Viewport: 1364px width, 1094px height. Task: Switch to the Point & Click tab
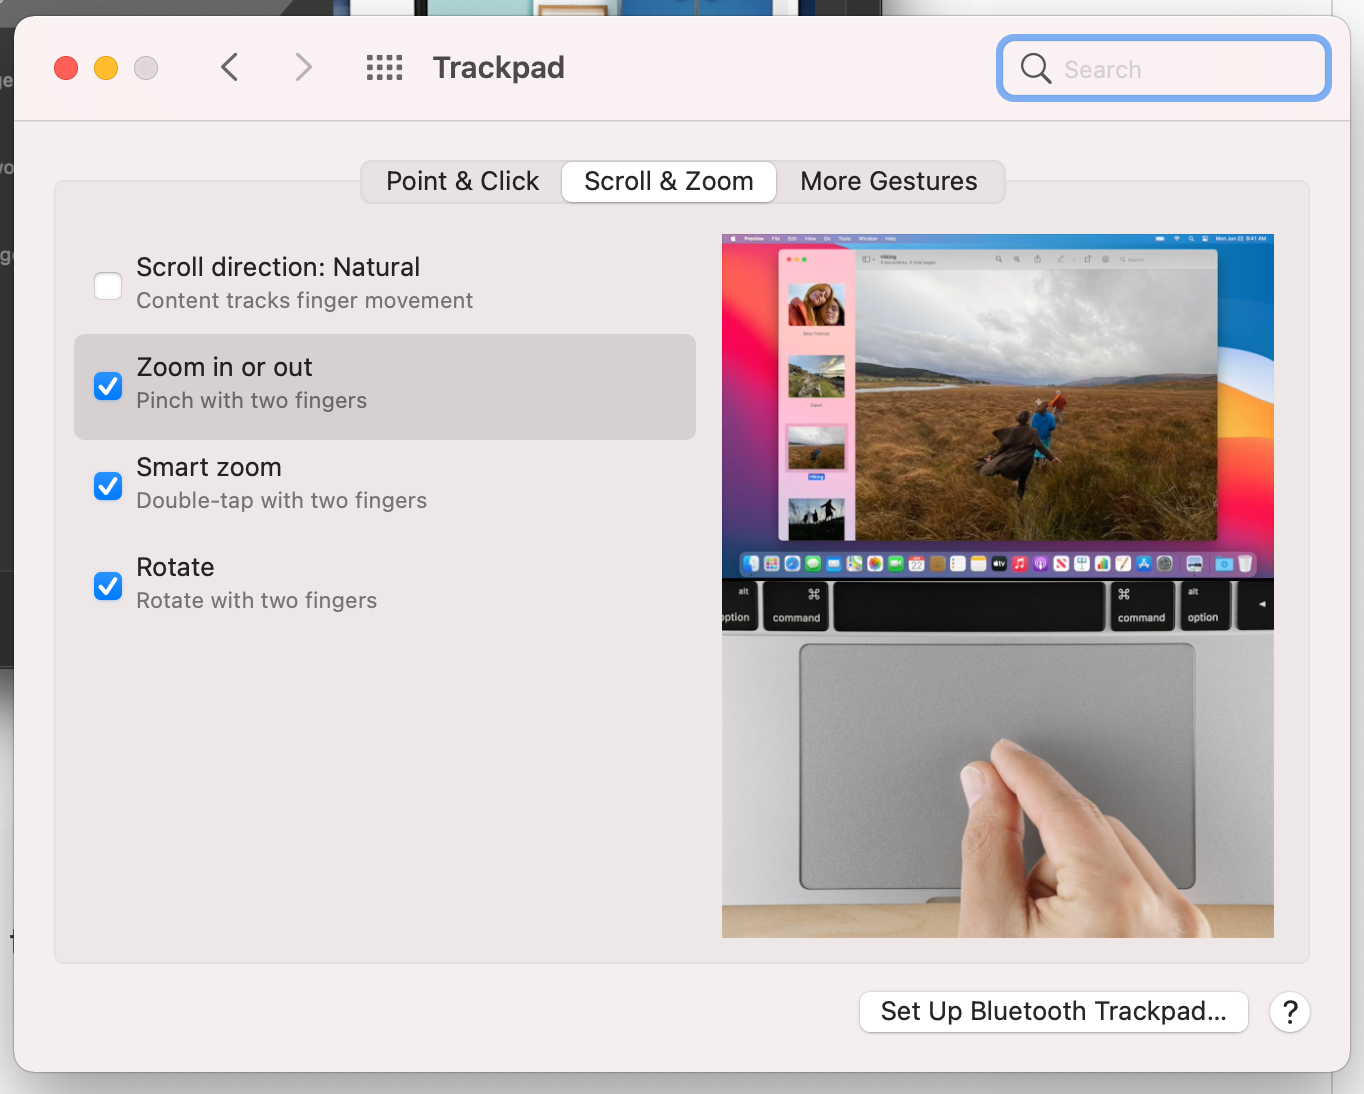tap(462, 181)
